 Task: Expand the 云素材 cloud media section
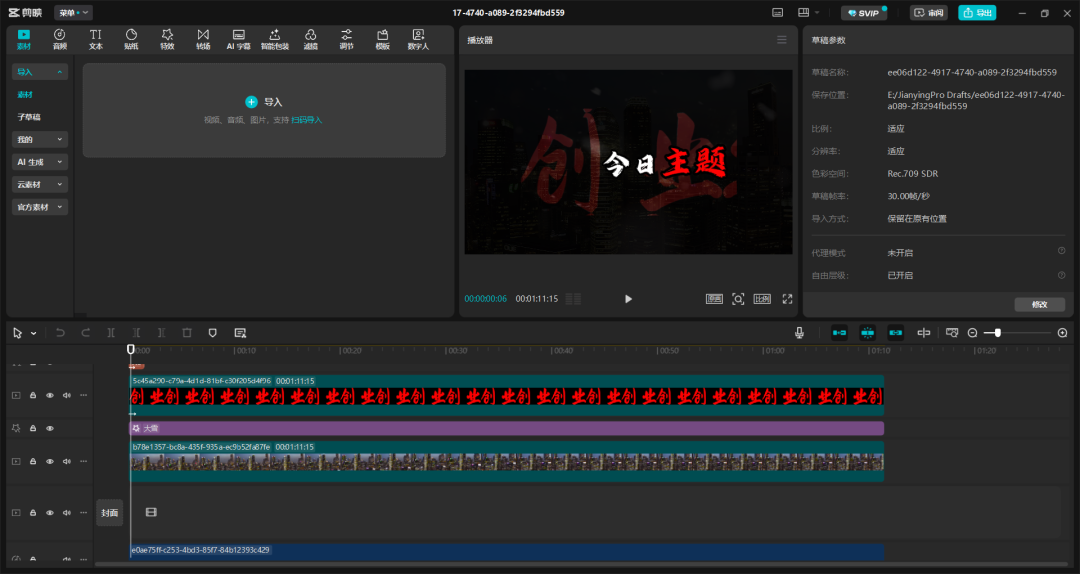tap(40, 184)
